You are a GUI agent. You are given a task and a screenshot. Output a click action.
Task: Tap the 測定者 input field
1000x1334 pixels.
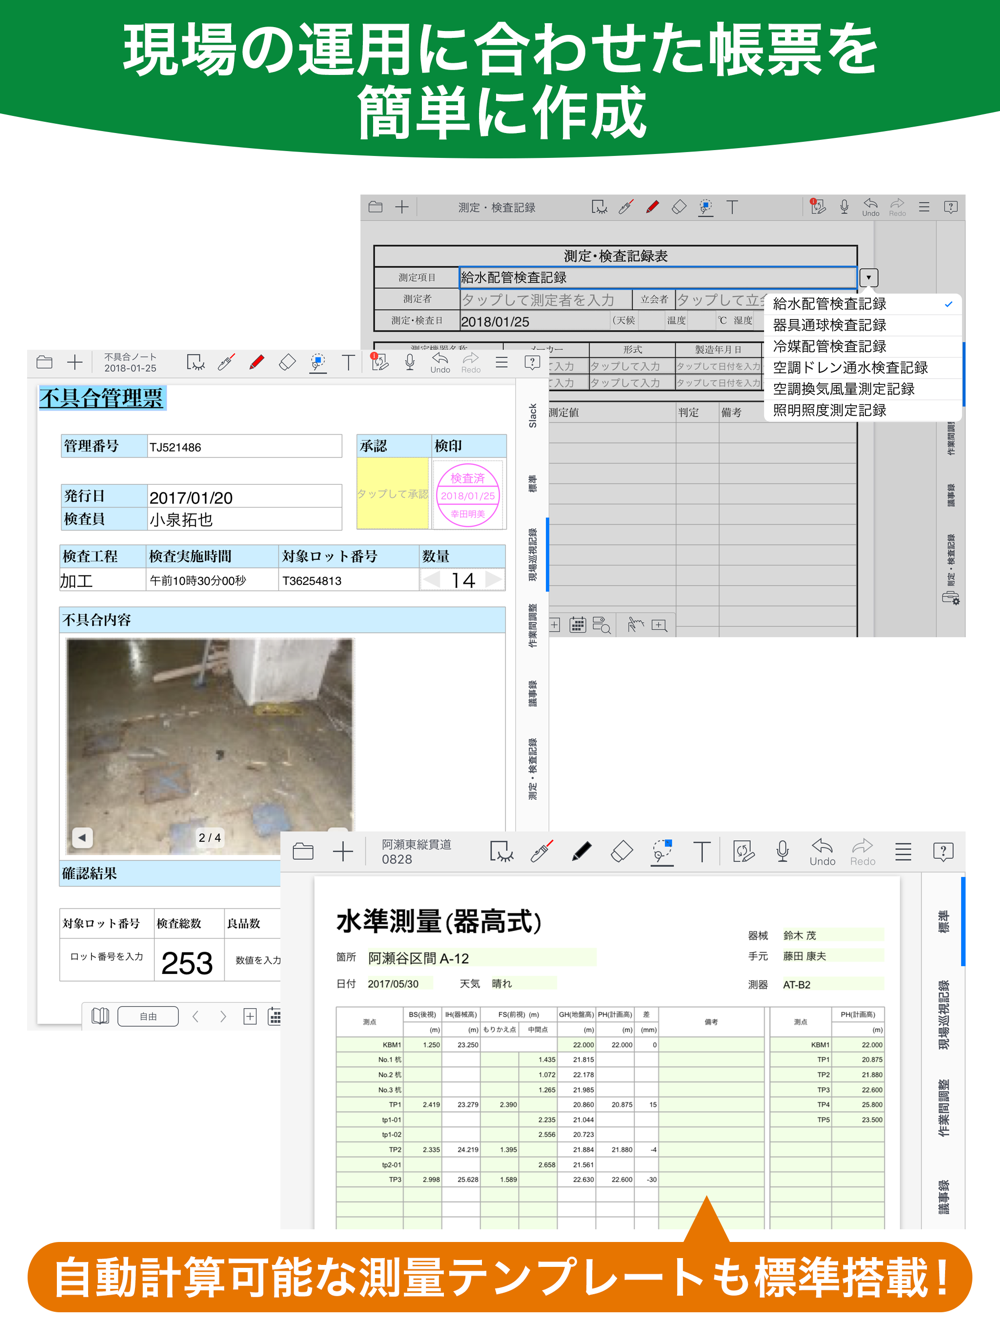pyautogui.click(x=545, y=299)
